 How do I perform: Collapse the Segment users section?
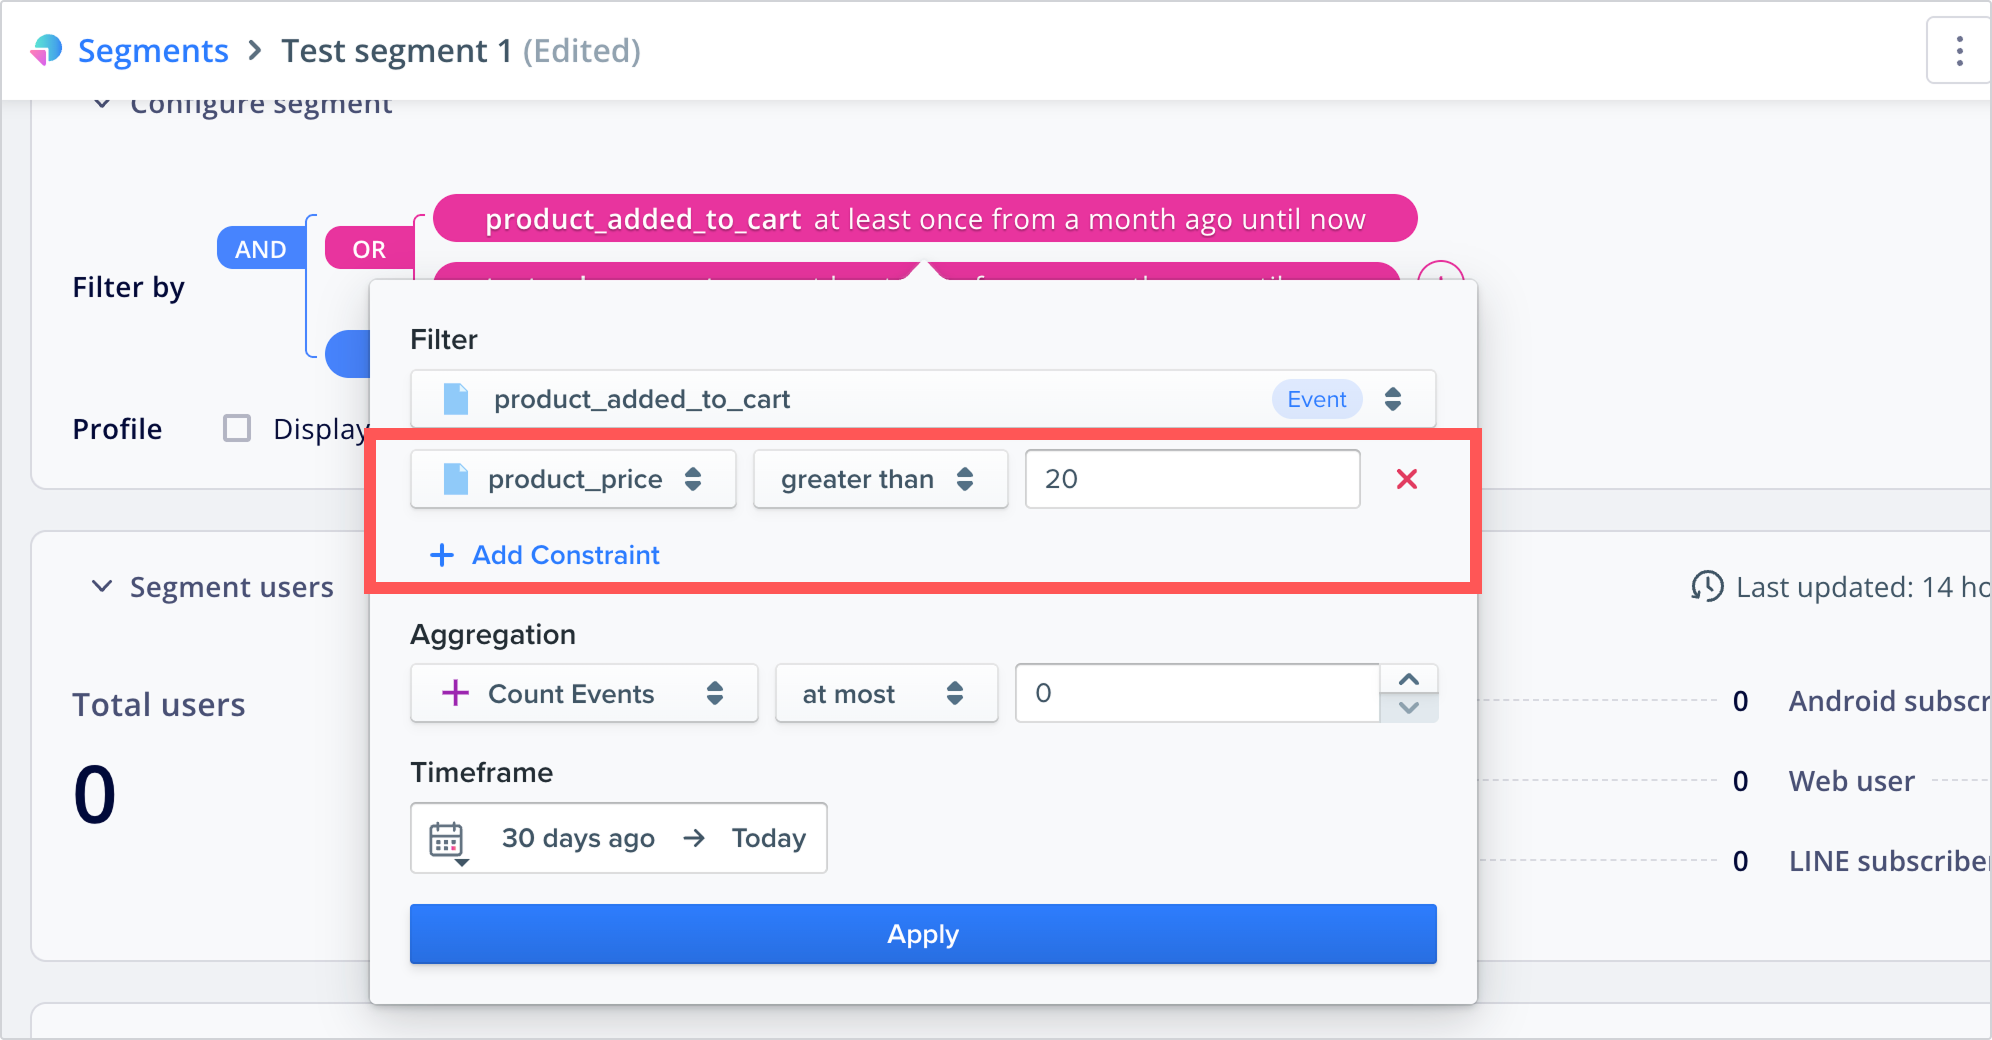point(102,587)
